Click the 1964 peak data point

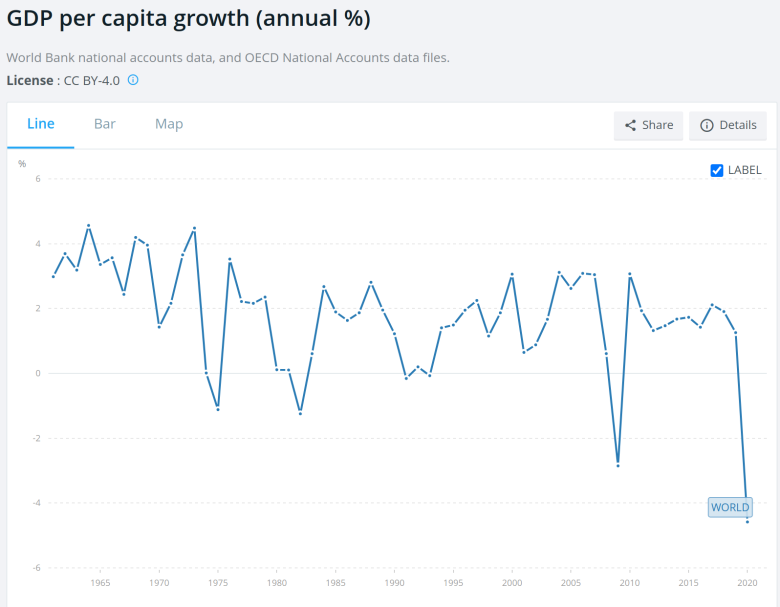tap(89, 225)
